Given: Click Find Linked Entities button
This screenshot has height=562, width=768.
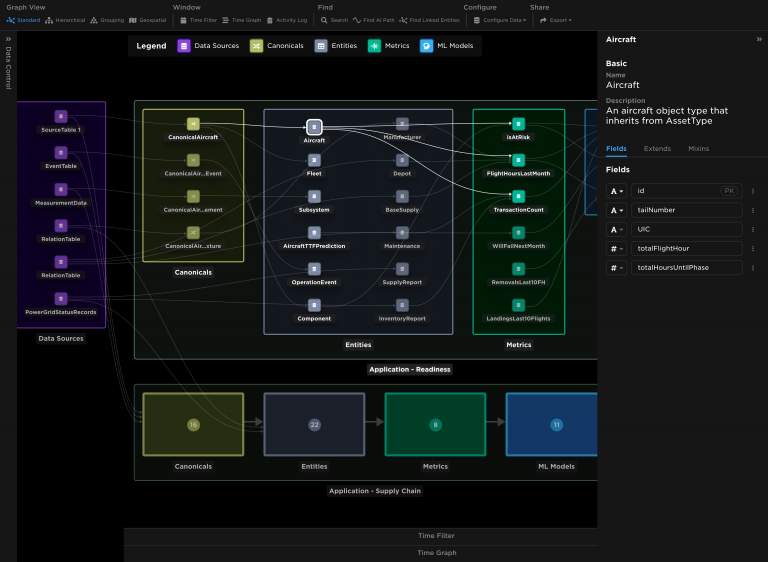Looking at the screenshot, I should 430,20.
